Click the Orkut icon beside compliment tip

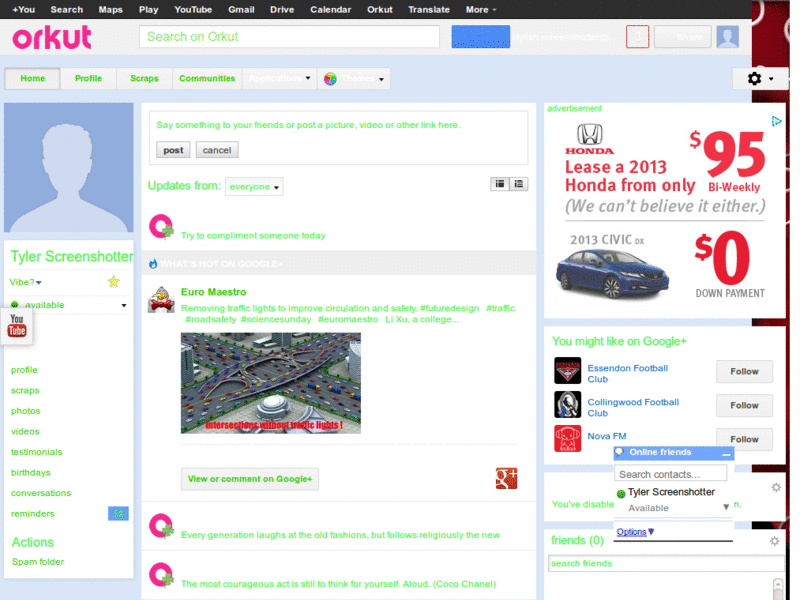(x=161, y=227)
